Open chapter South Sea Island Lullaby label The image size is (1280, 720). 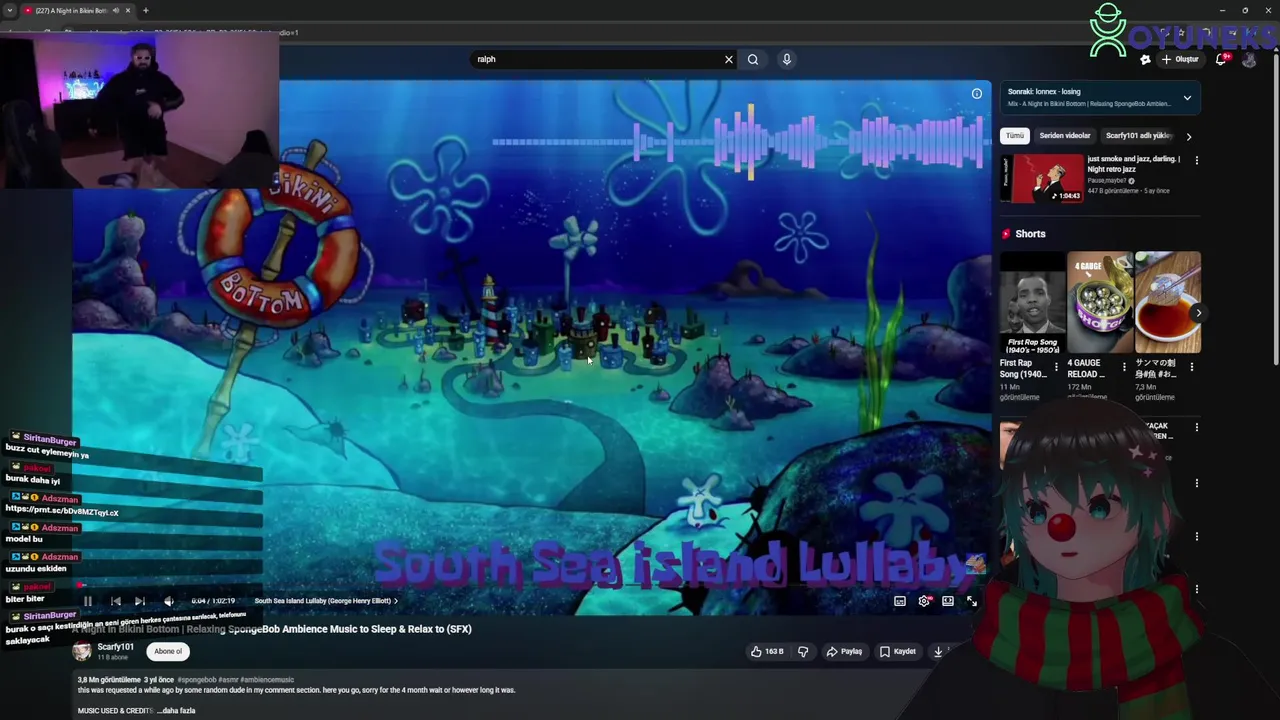click(x=325, y=601)
